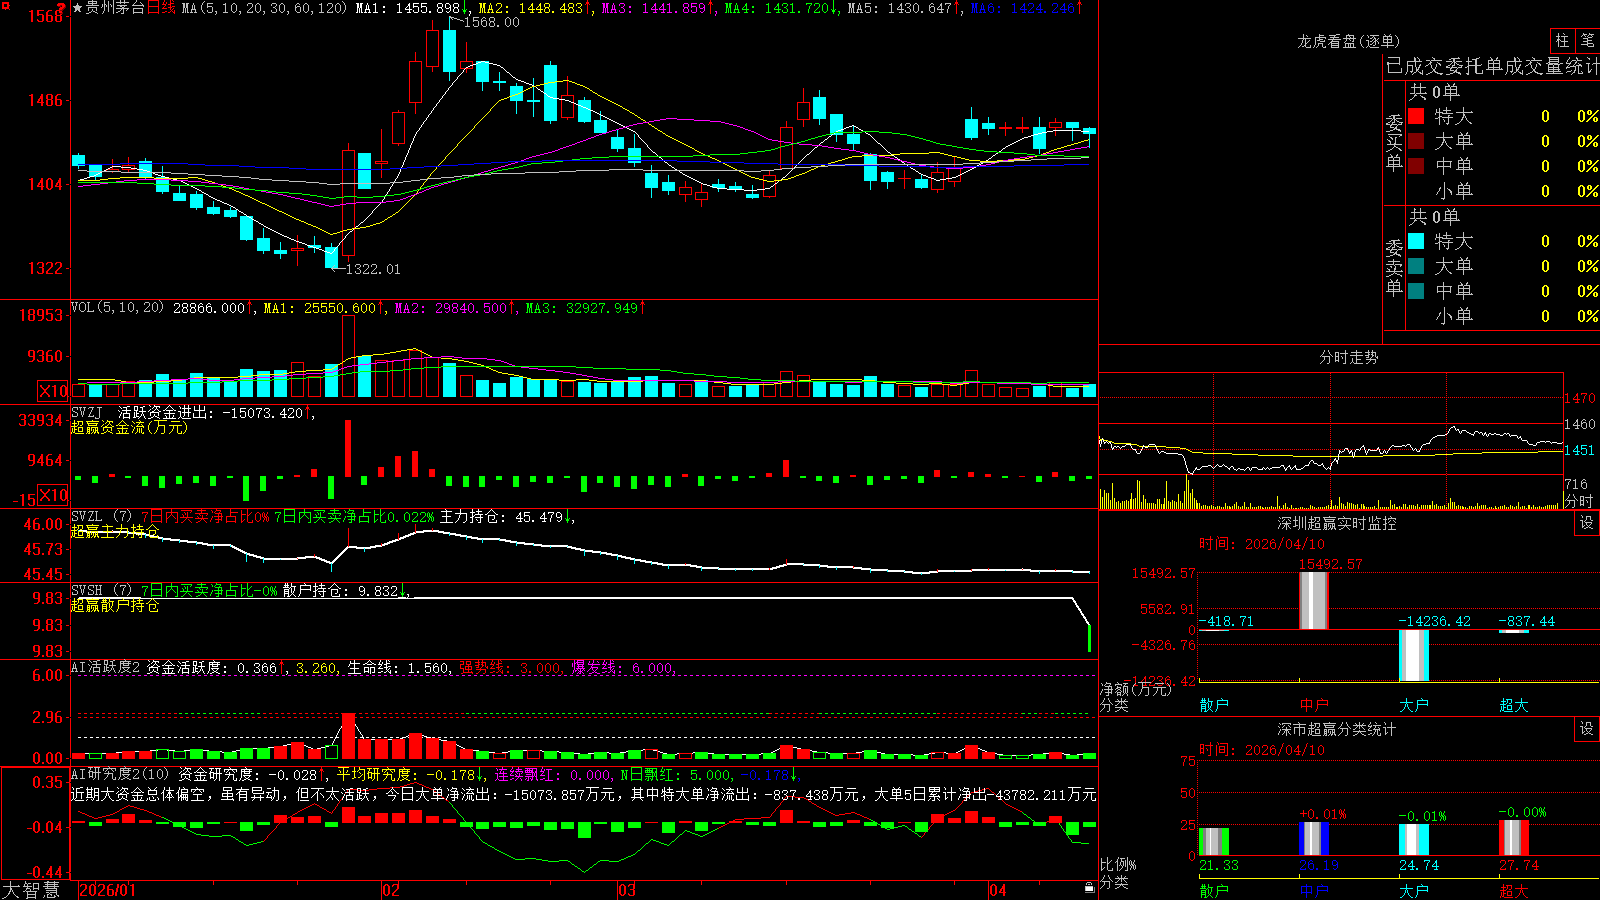Click the 1322.01 low price marker
The width and height of the screenshot is (1600, 900).
[373, 269]
